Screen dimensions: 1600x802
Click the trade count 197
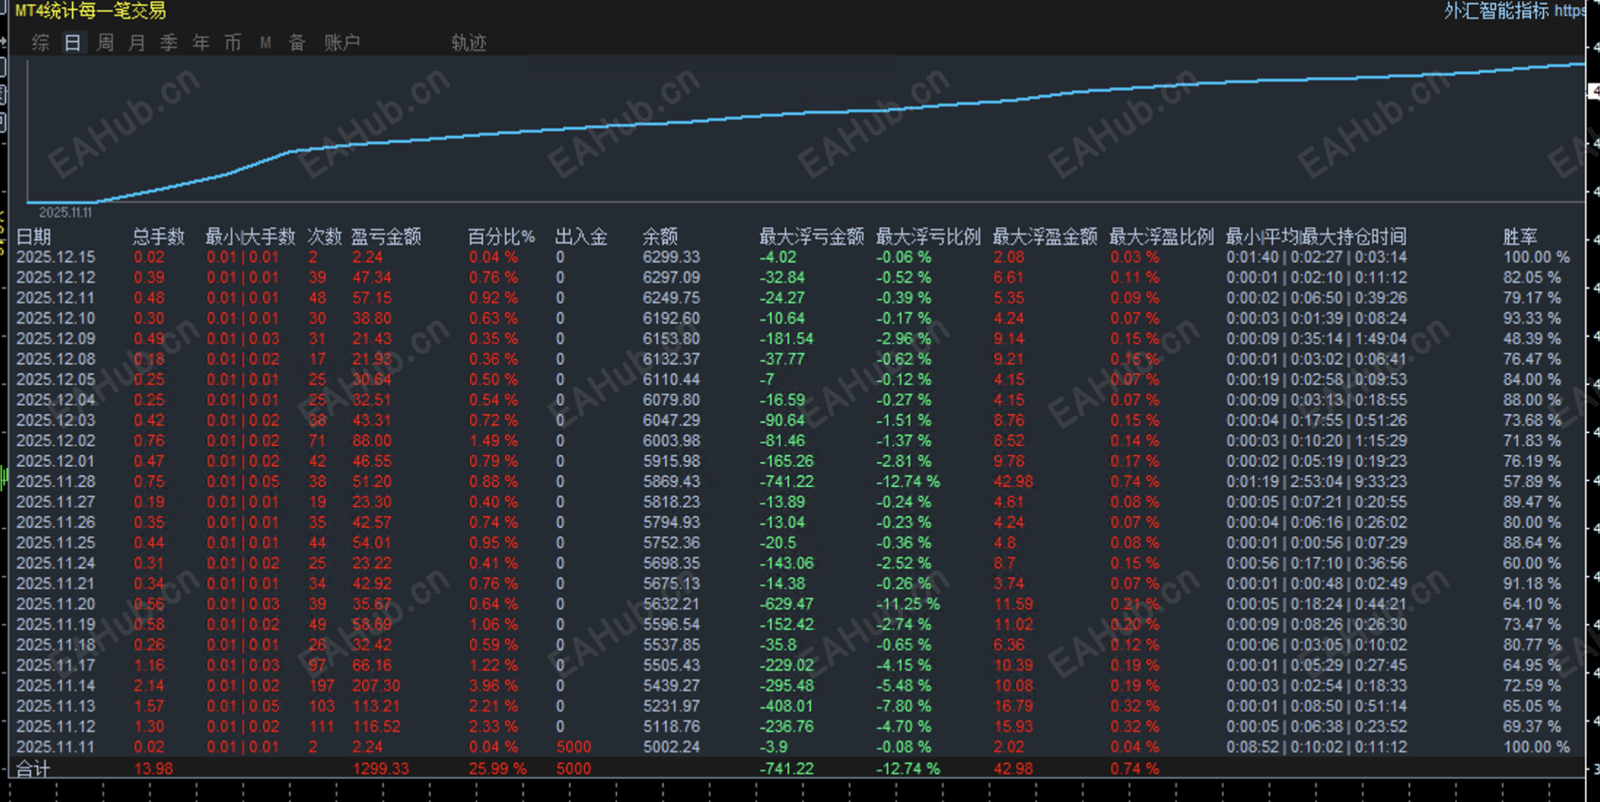(322, 686)
